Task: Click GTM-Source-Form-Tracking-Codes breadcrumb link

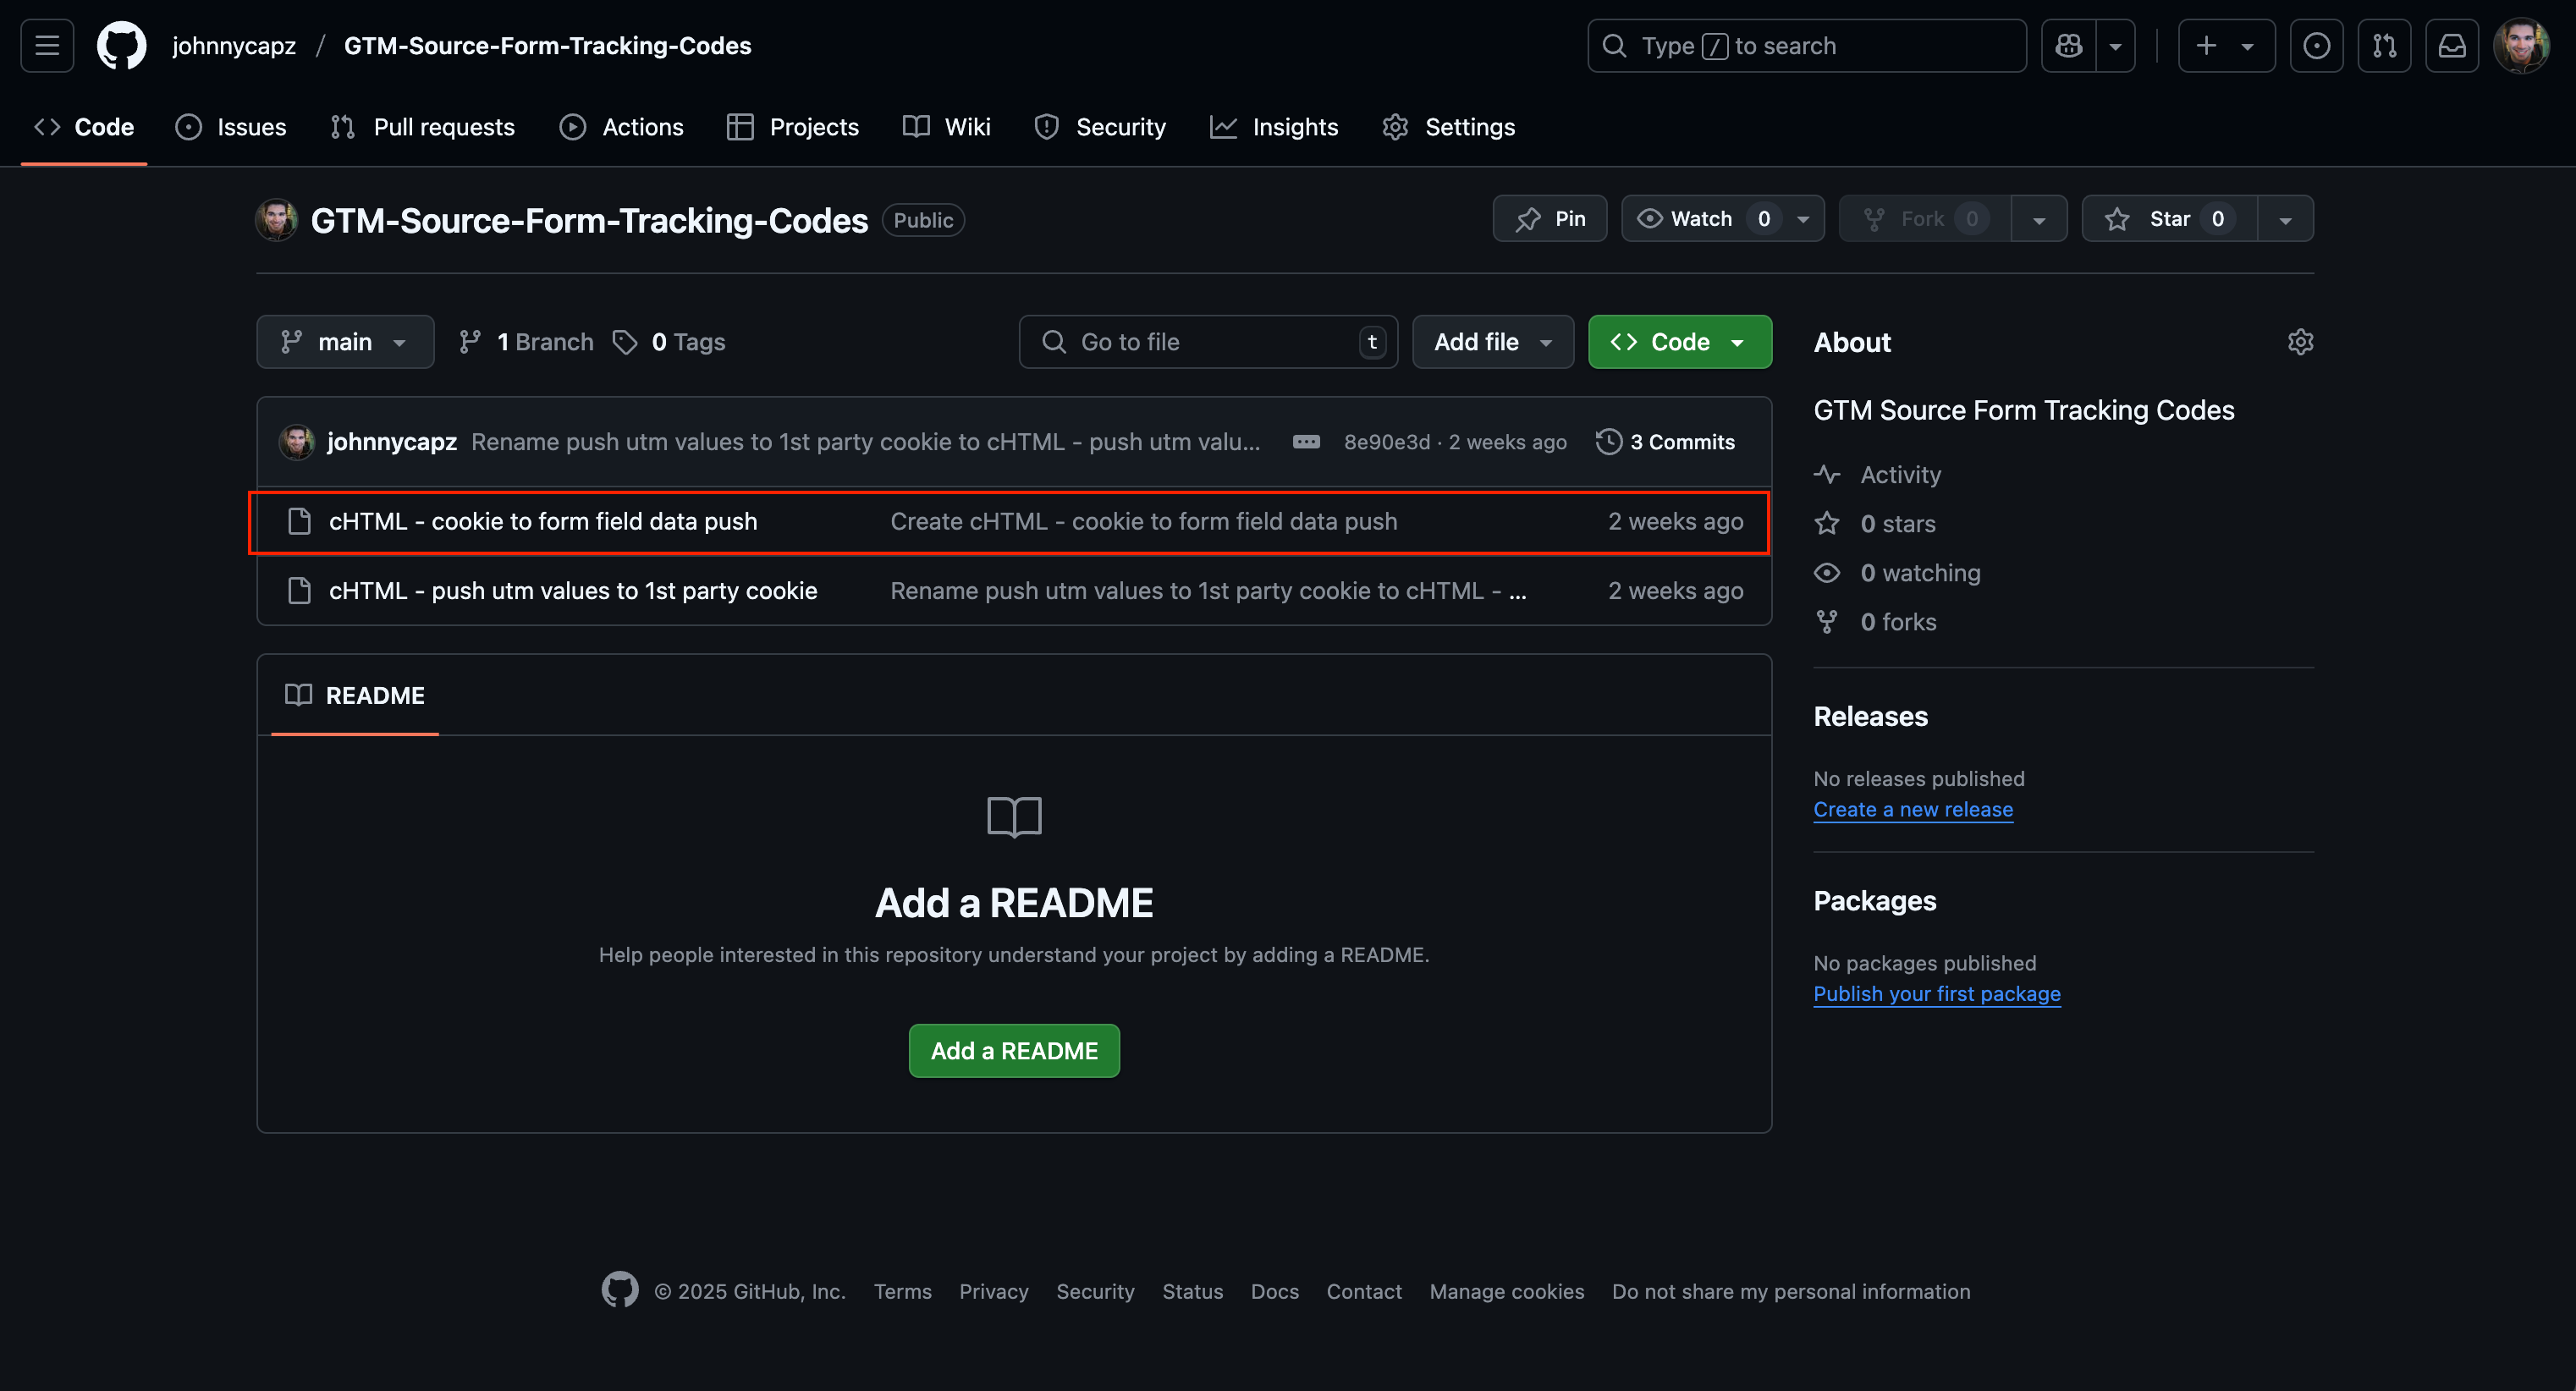Action: pyautogui.click(x=548, y=46)
